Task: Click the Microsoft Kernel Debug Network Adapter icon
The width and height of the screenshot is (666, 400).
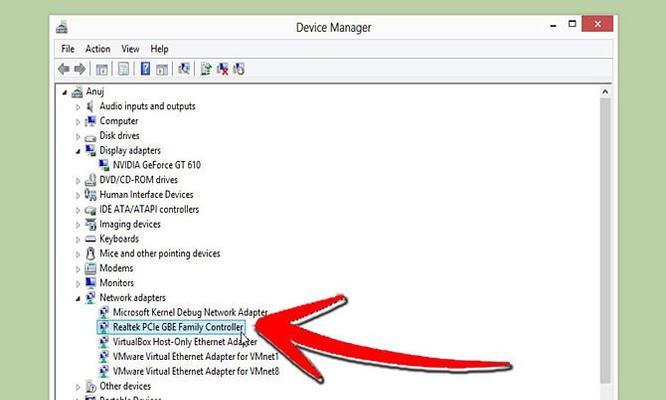Action: [104, 313]
